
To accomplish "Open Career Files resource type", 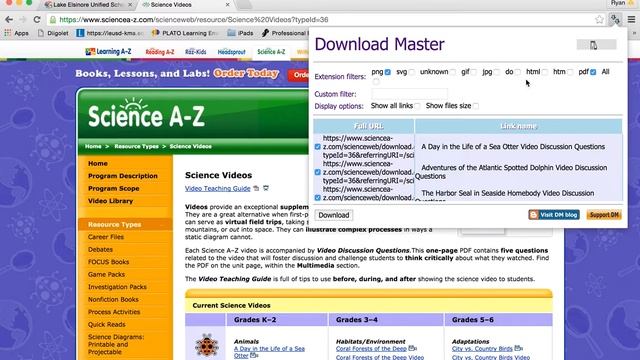I will 106,237.
